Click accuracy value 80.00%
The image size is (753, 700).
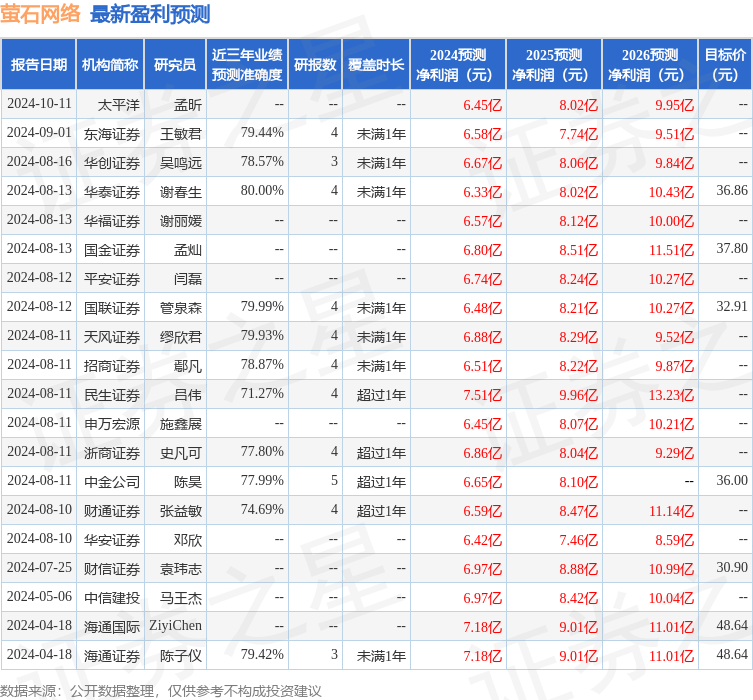262,191
